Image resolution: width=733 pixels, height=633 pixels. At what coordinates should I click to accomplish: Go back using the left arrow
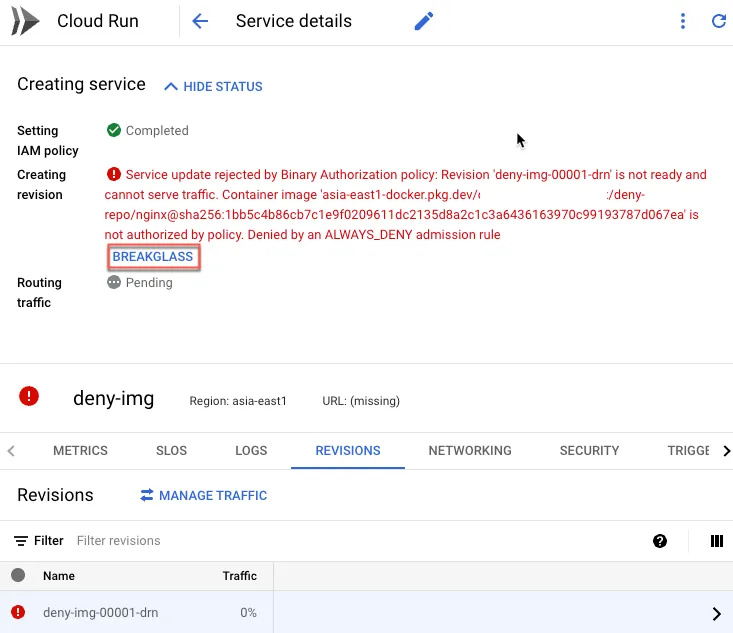[200, 21]
